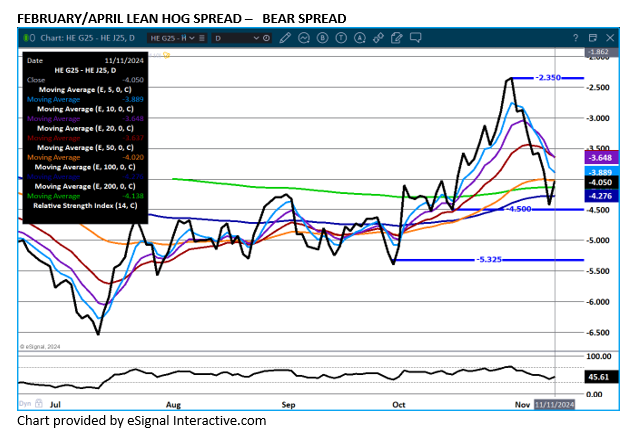Image resolution: width=634 pixels, height=443 pixels.
Task: Click the -2.350 horizontal line label
Action: pyautogui.click(x=551, y=77)
